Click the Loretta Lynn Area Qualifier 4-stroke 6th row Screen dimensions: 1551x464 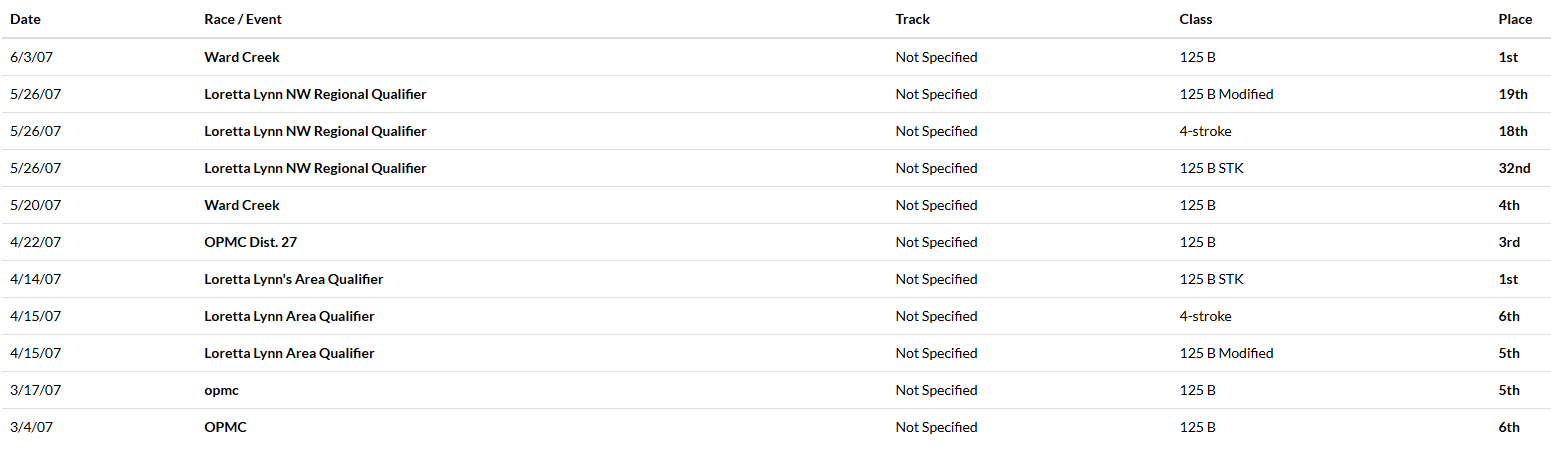click(775, 316)
